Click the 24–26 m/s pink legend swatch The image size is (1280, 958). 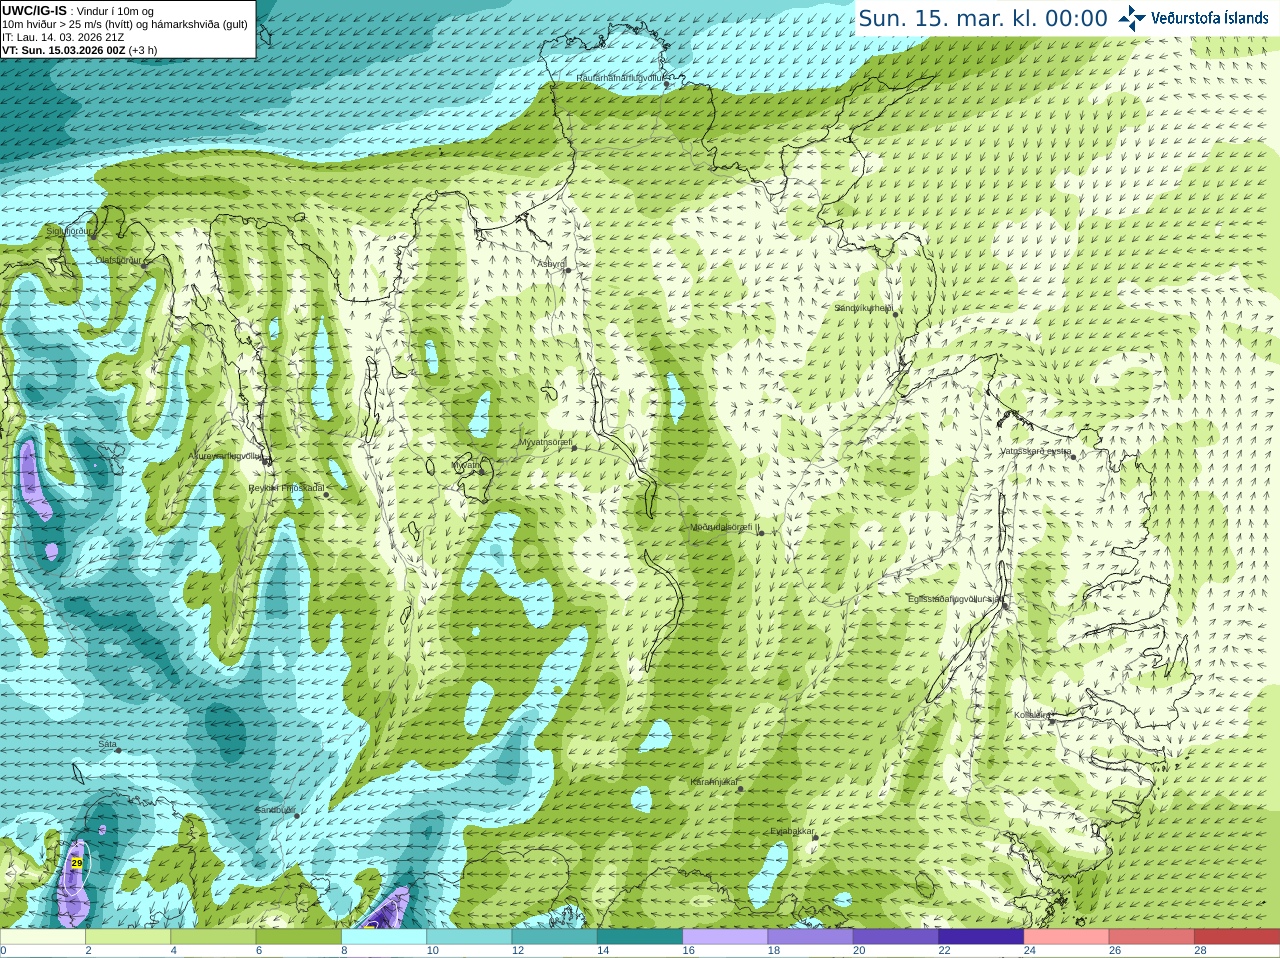coord(1066,937)
